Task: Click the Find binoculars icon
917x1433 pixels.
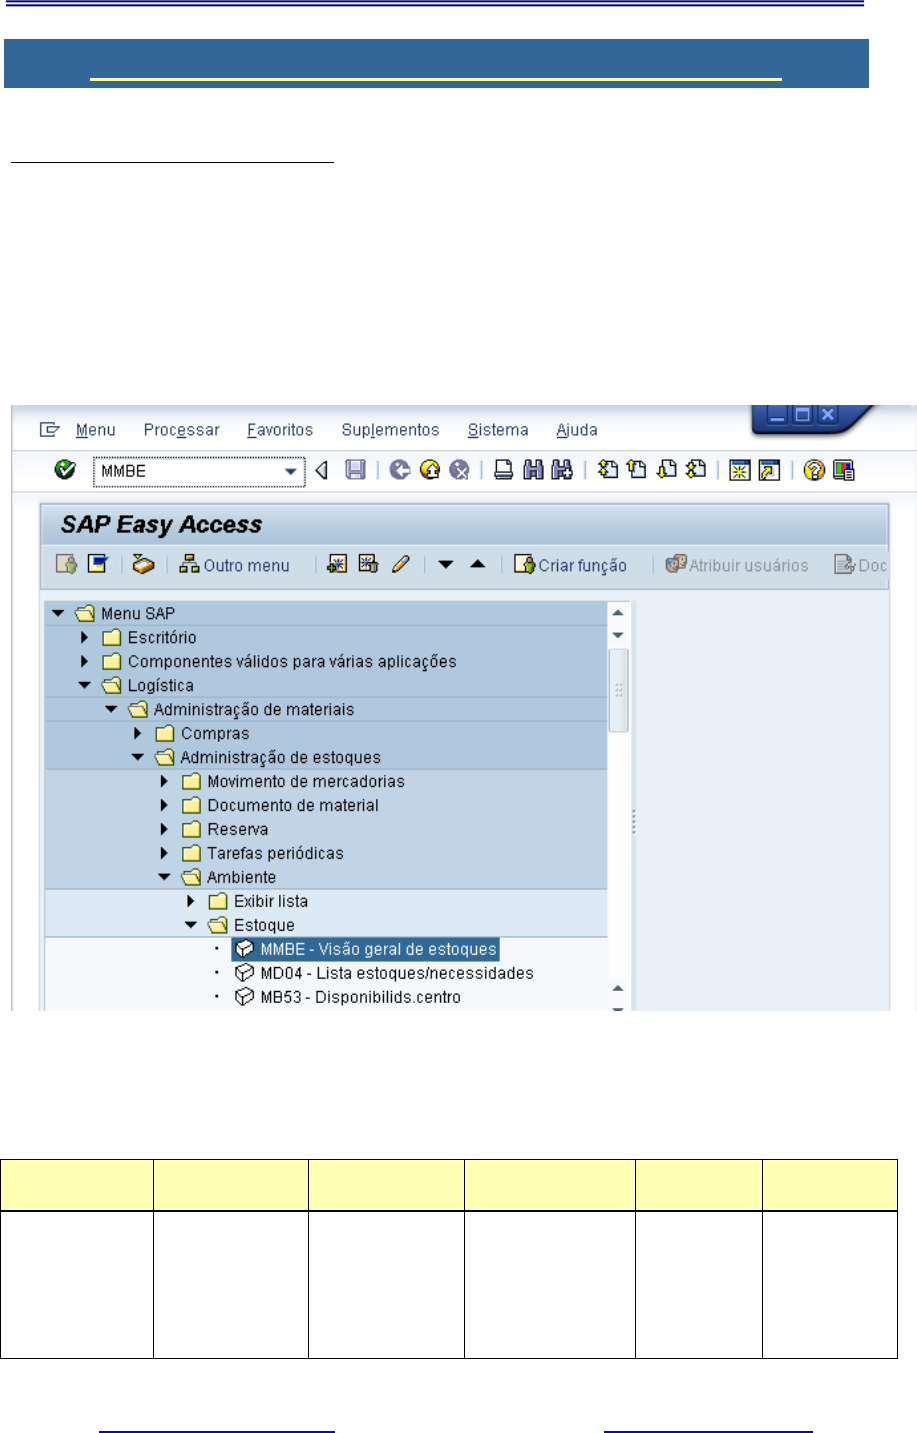Action: (534, 470)
